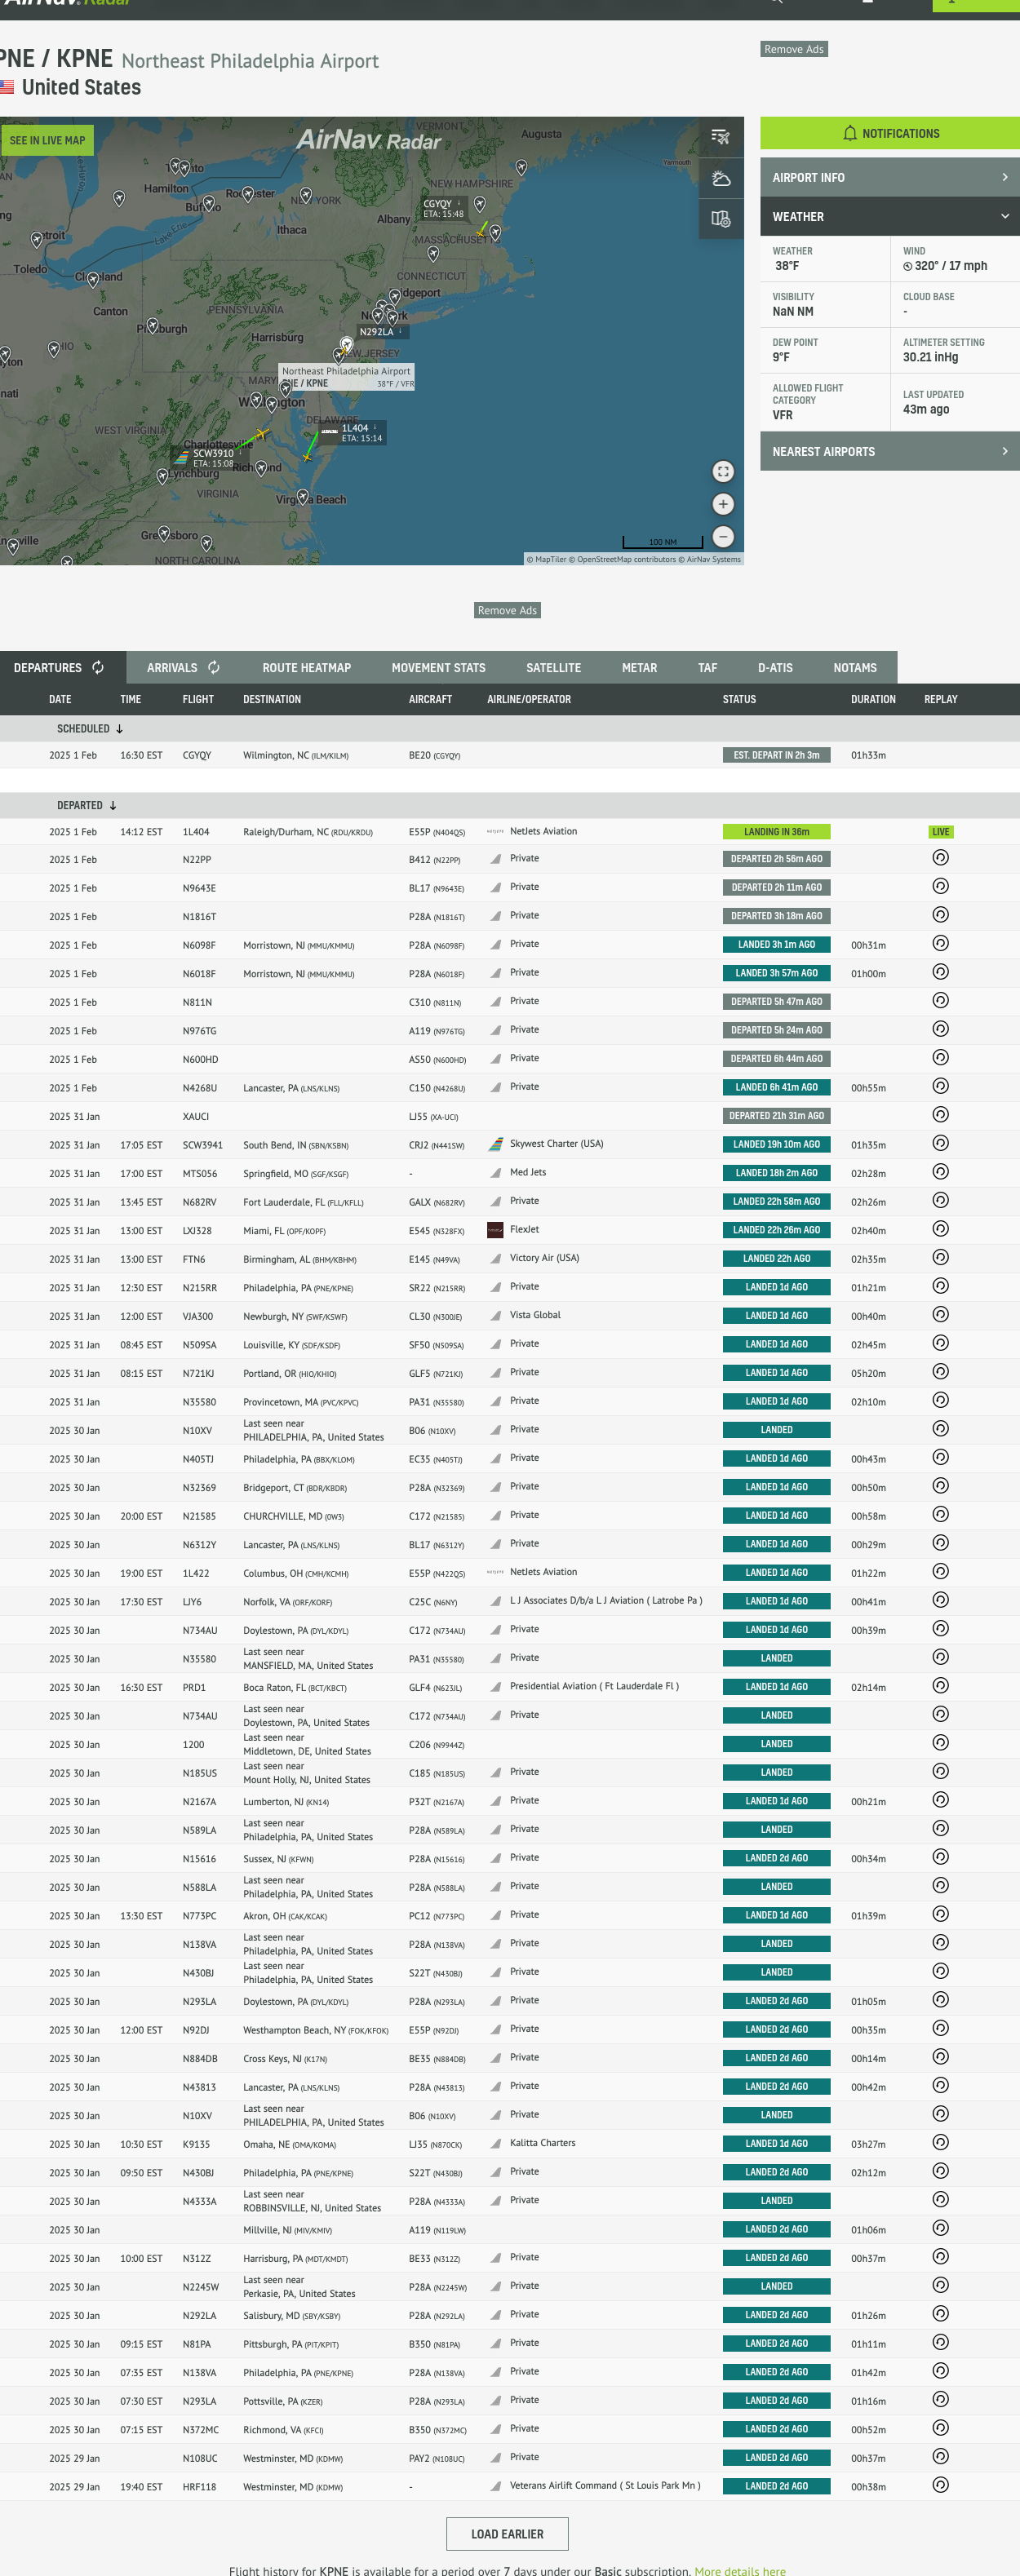Expand the Nearest Airports panel
This screenshot has width=1020, height=2576.
tap(890, 451)
